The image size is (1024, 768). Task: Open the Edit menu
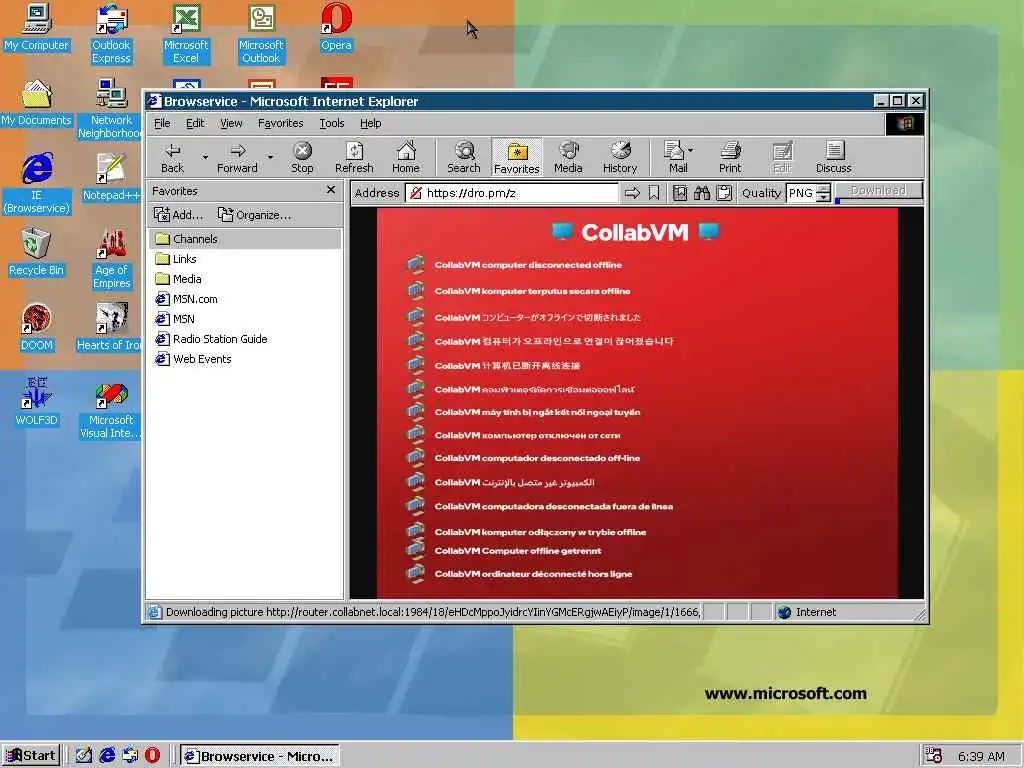click(195, 123)
